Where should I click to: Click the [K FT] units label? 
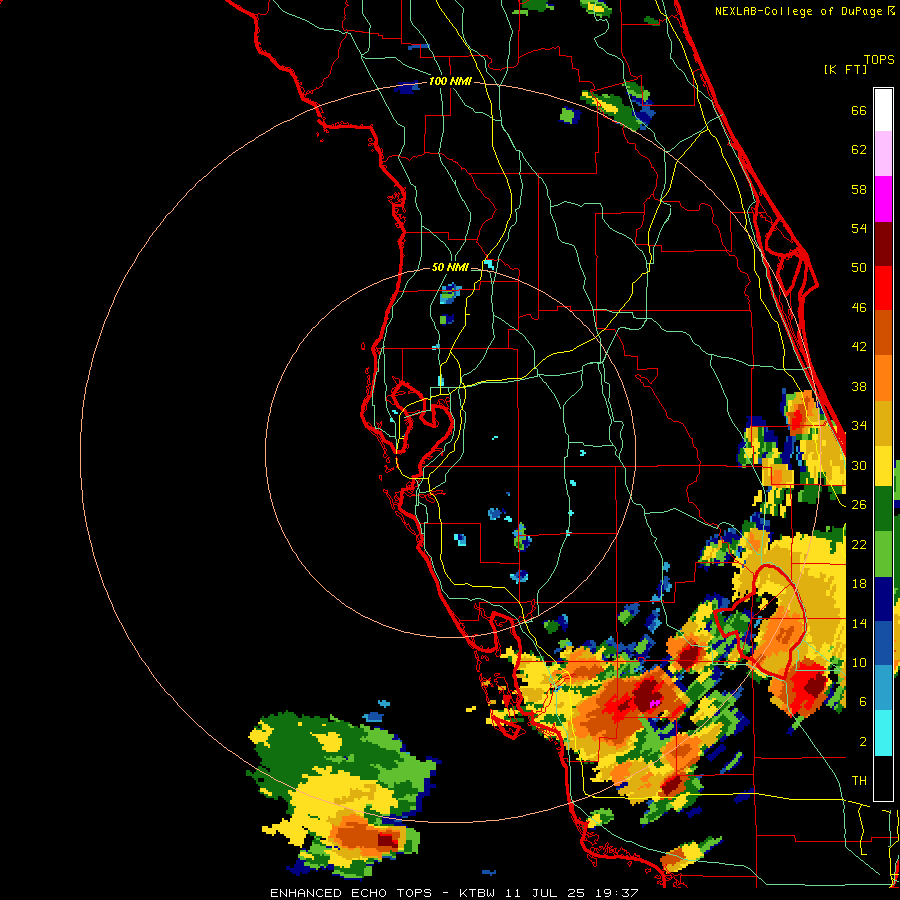[846, 69]
